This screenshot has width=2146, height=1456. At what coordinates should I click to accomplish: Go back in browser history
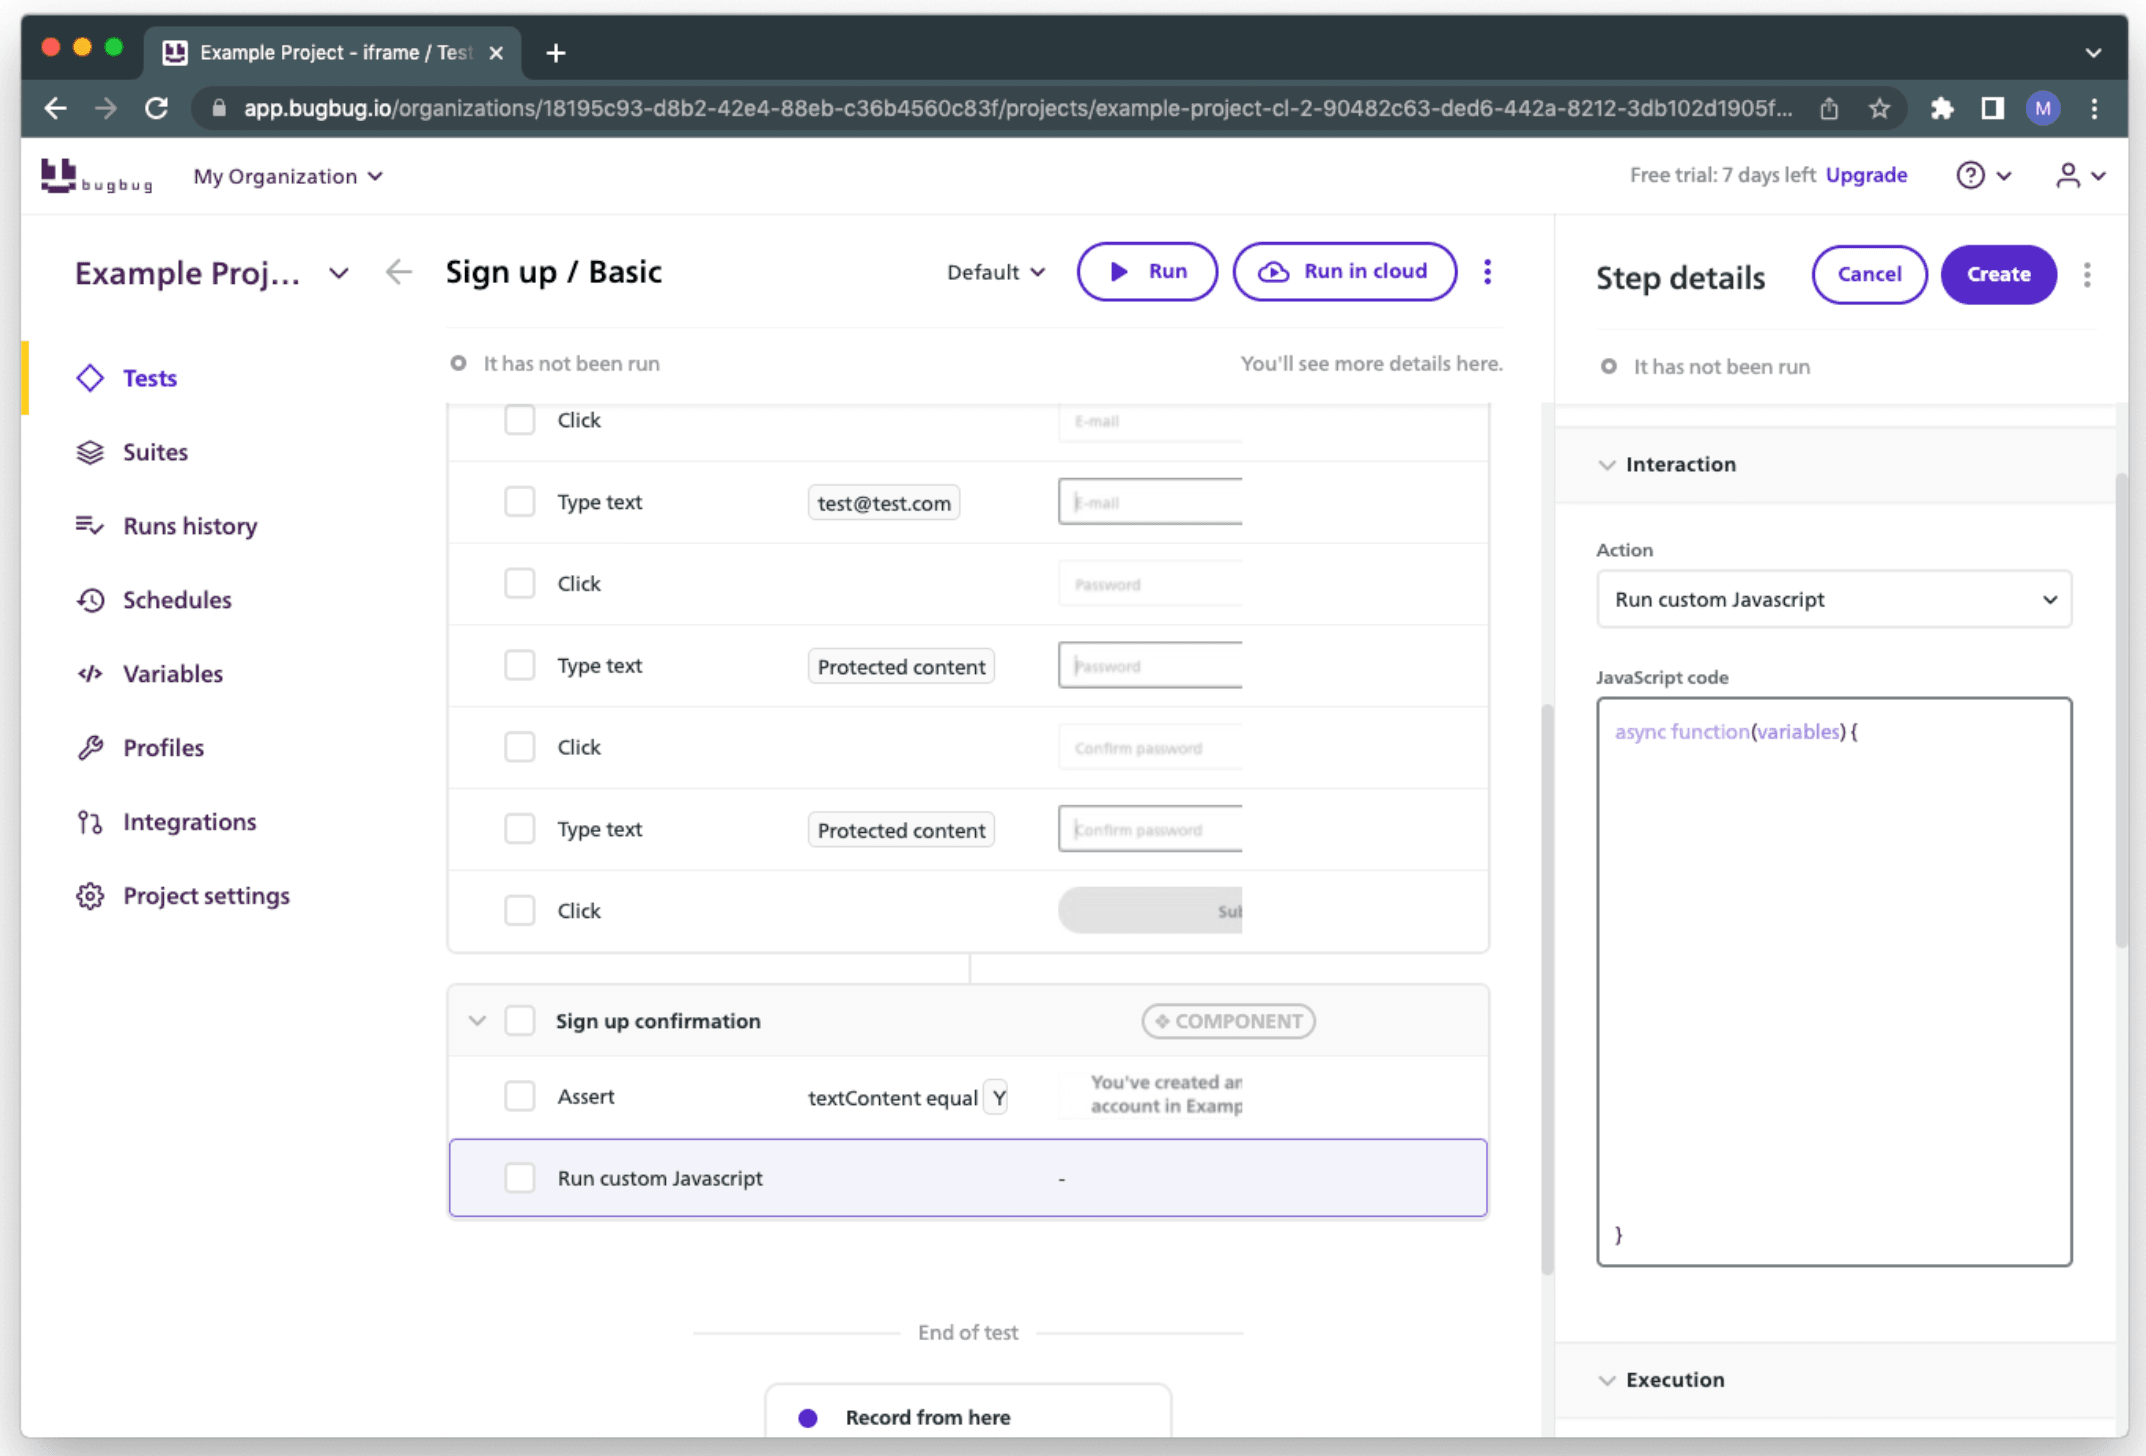(x=56, y=108)
